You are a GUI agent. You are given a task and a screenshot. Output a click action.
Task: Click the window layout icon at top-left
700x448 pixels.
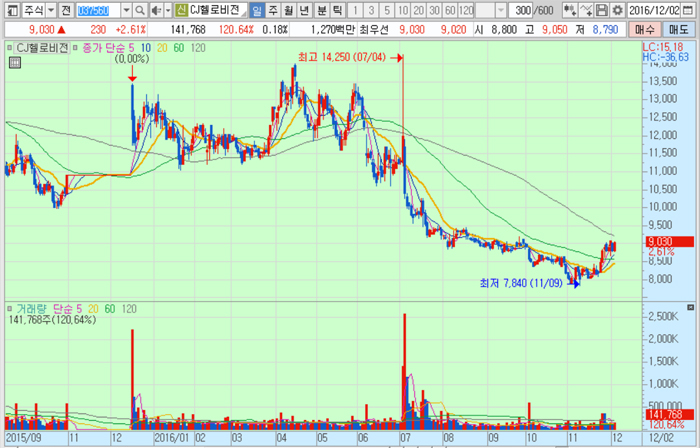tap(8, 9)
